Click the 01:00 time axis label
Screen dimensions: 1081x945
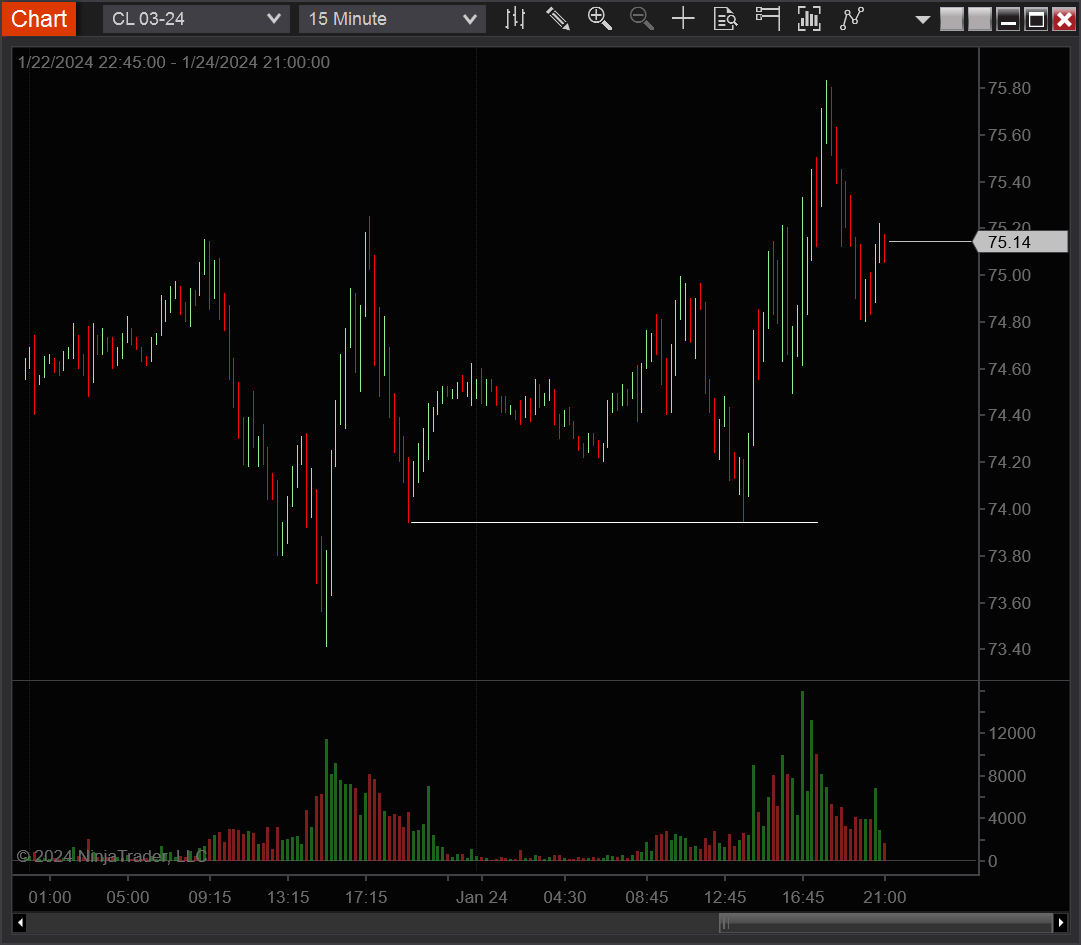50,897
